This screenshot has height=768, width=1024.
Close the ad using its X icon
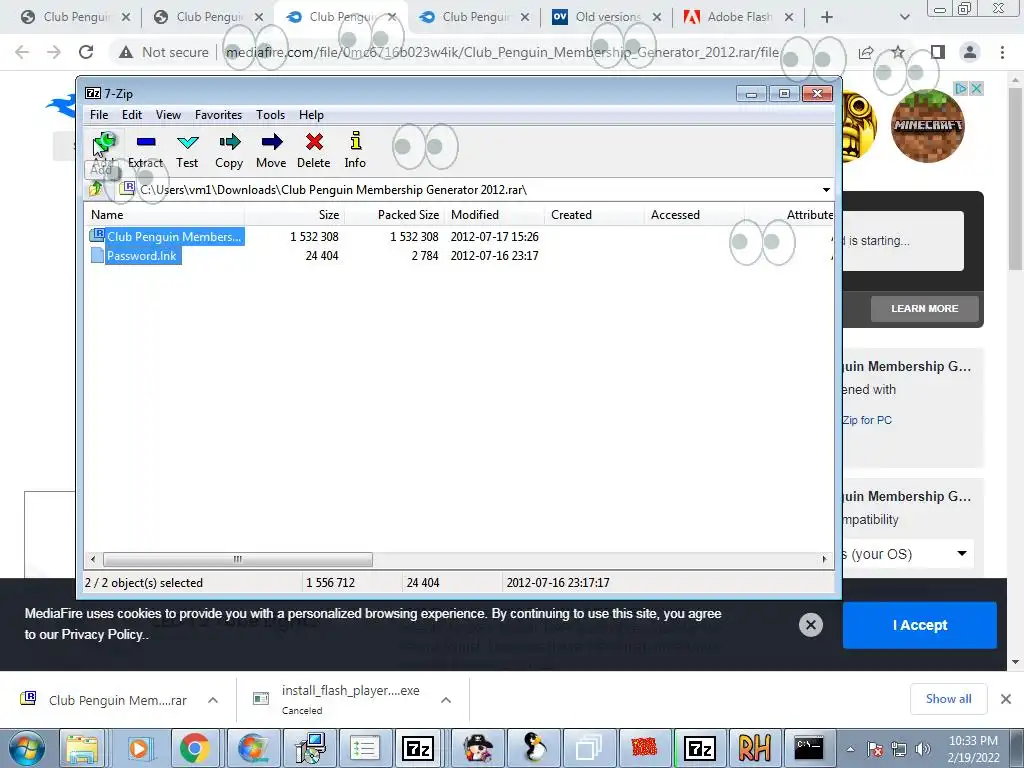tap(976, 88)
